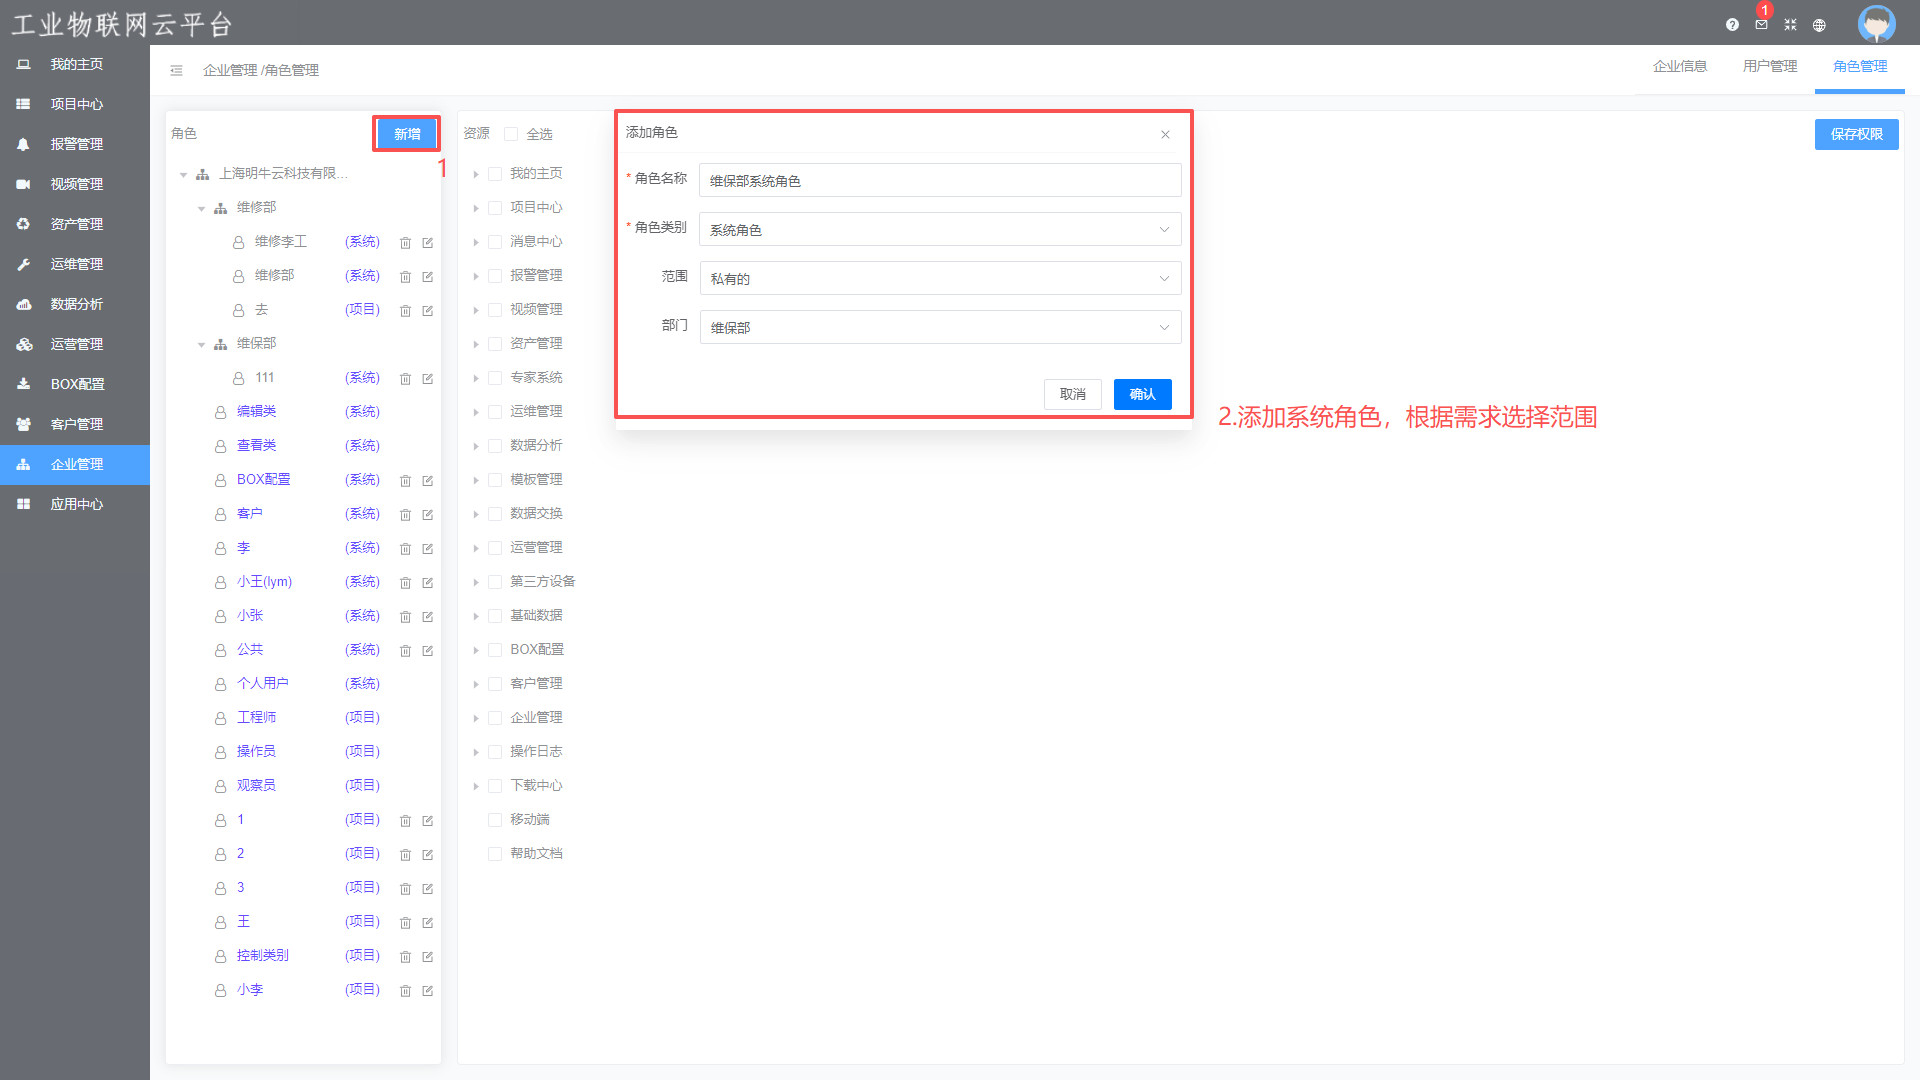Enable the 移动端 resource checkbox

[x=495, y=820]
